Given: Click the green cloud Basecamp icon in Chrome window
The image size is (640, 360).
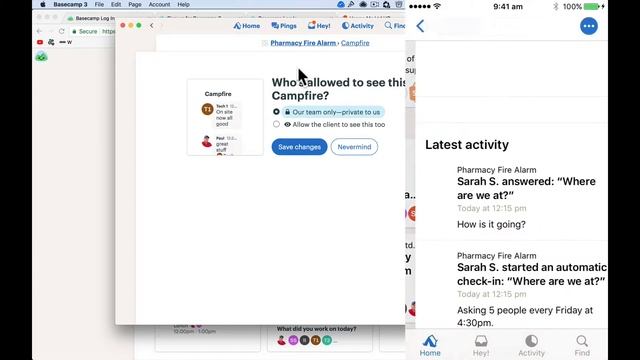Looking at the screenshot, I should [x=41, y=57].
